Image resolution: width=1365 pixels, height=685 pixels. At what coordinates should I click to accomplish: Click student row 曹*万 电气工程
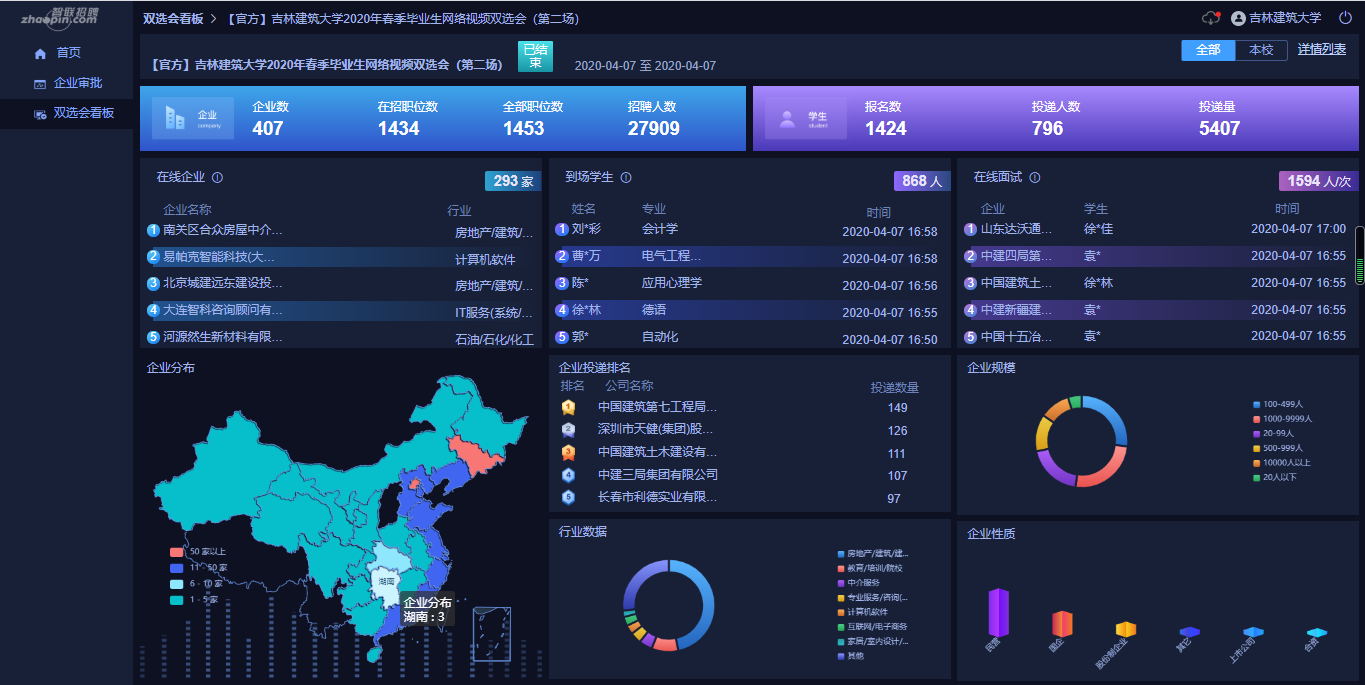748,257
